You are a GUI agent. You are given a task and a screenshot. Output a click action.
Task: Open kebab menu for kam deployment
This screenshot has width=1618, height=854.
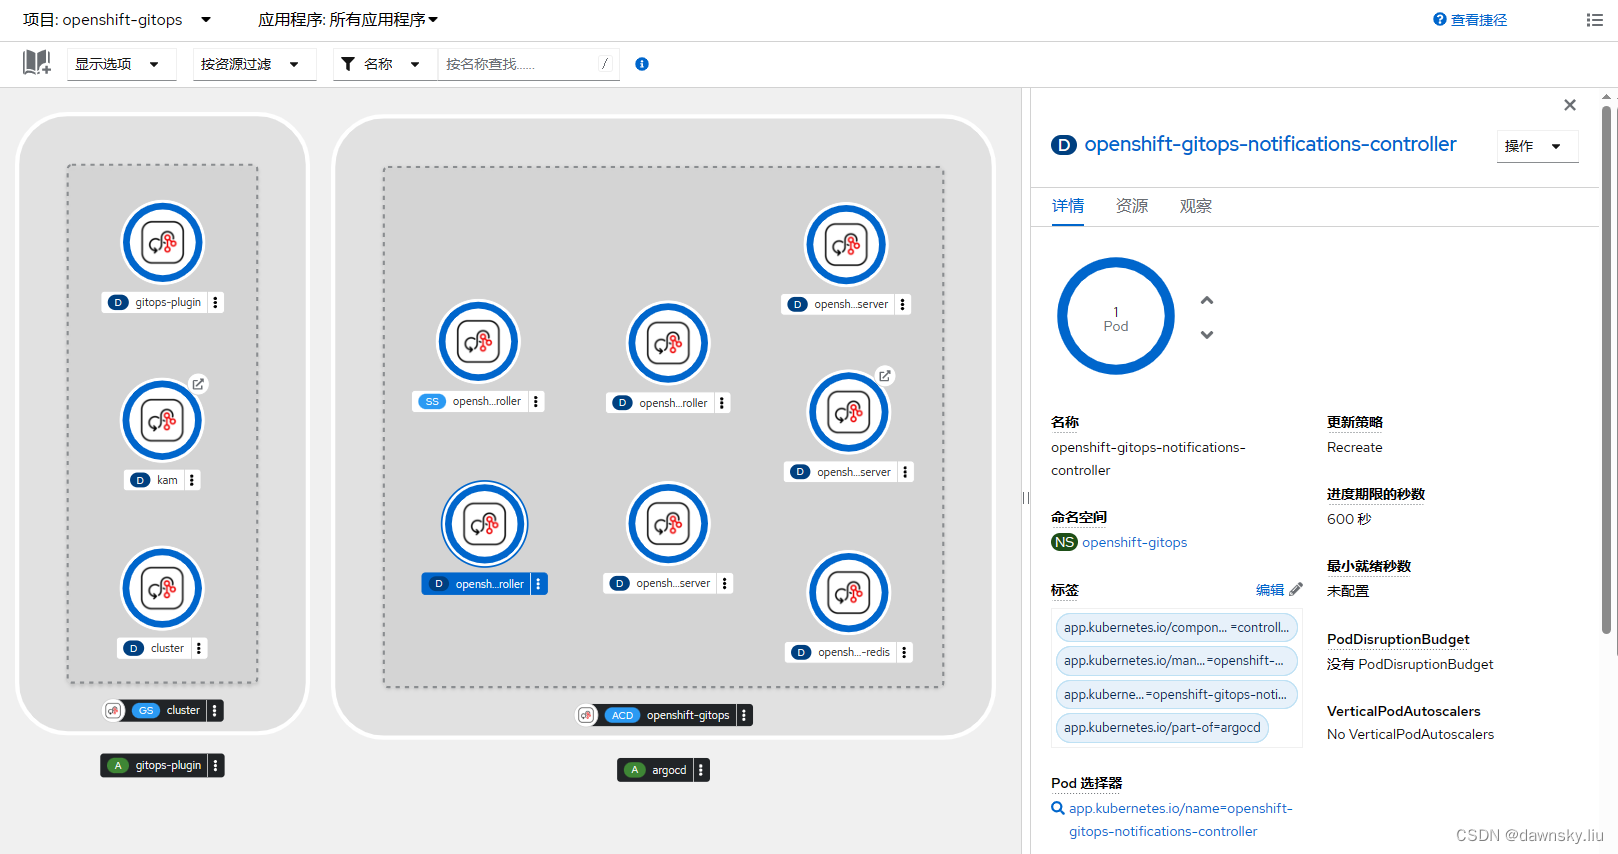[192, 480]
